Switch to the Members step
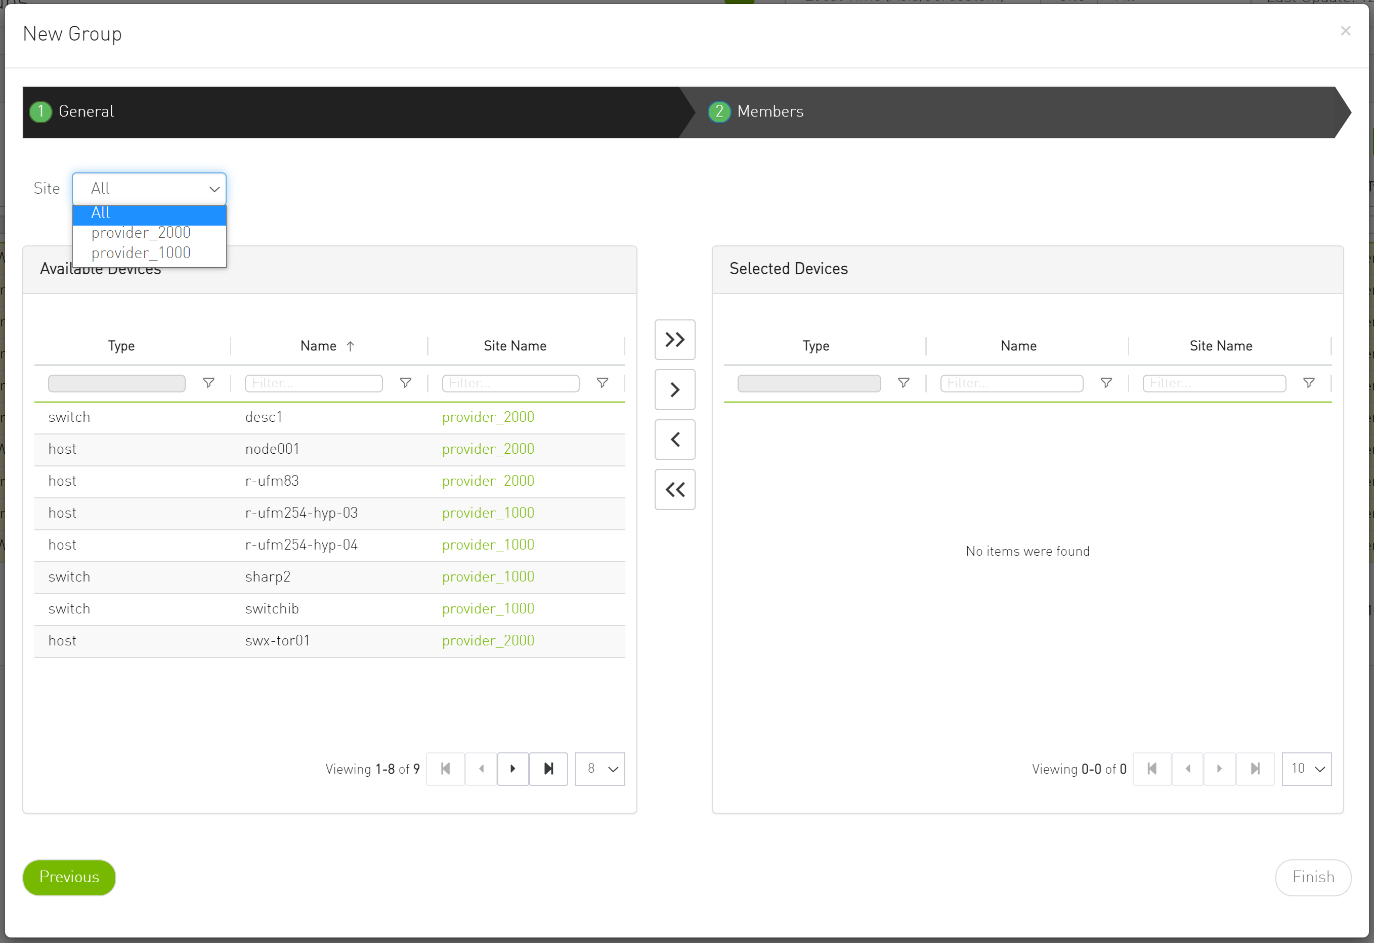Image resolution: width=1374 pixels, height=943 pixels. point(769,112)
